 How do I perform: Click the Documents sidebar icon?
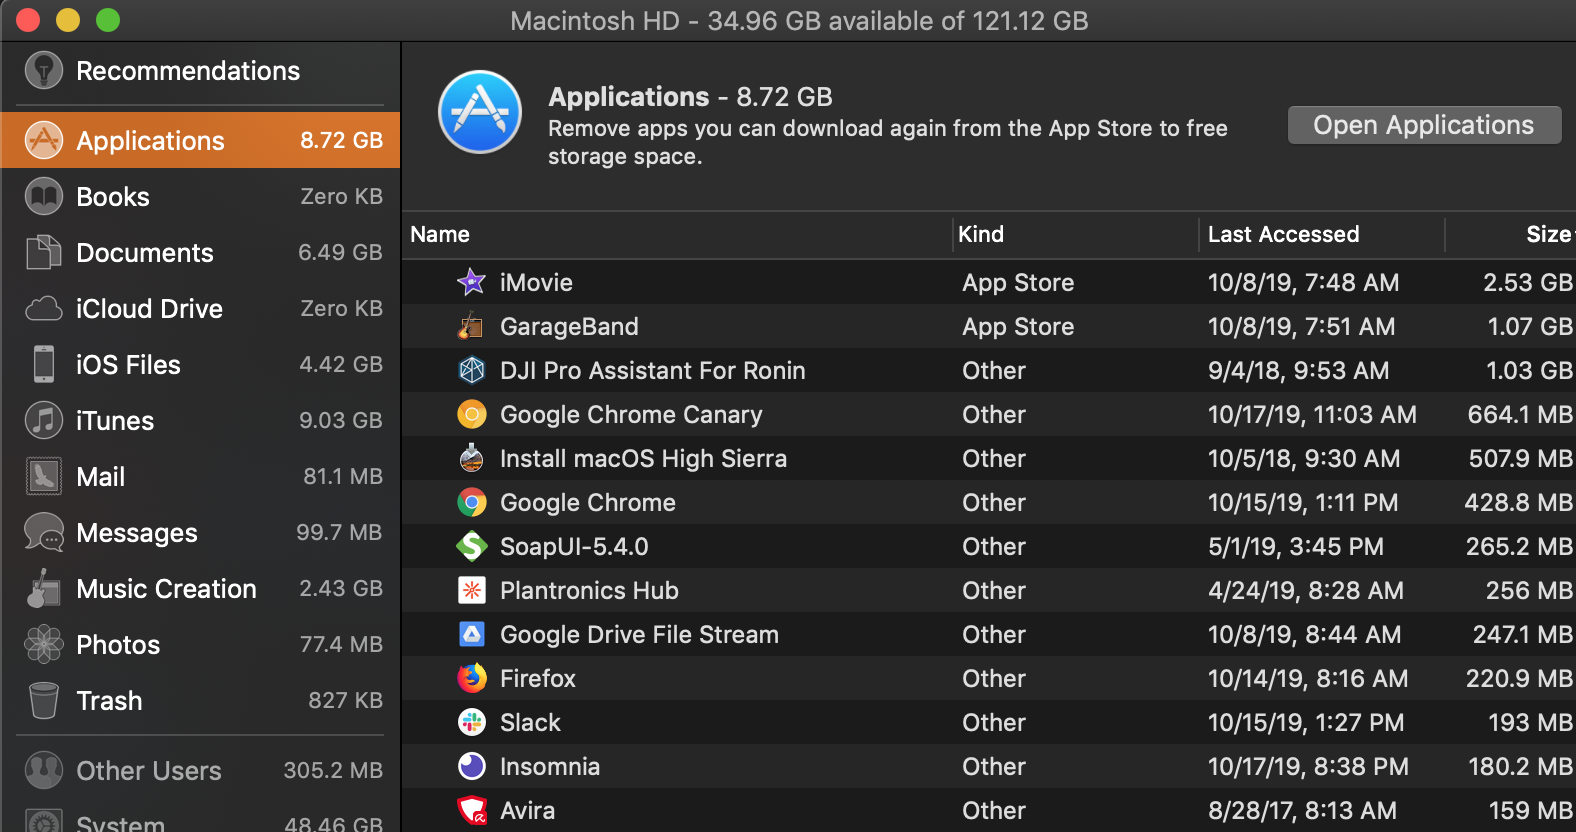[x=44, y=253]
